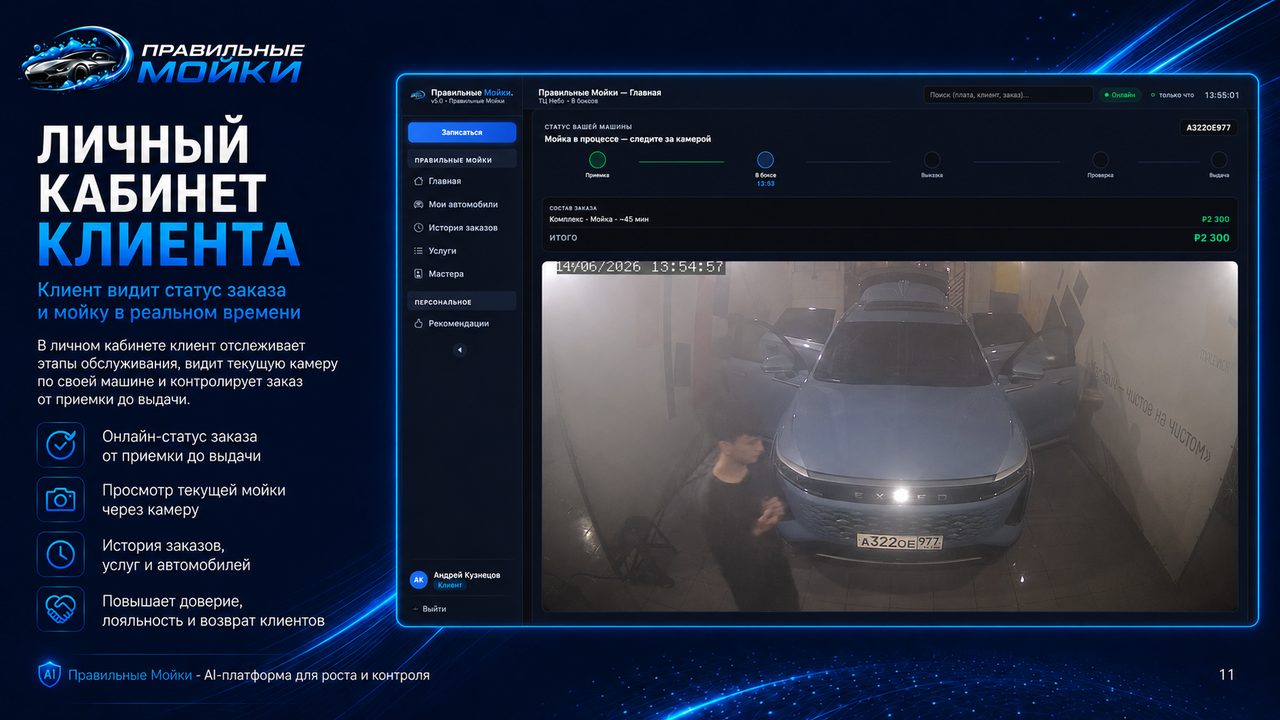Click the Онлайн status badge
The image size is (1280, 720).
point(1120,95)
